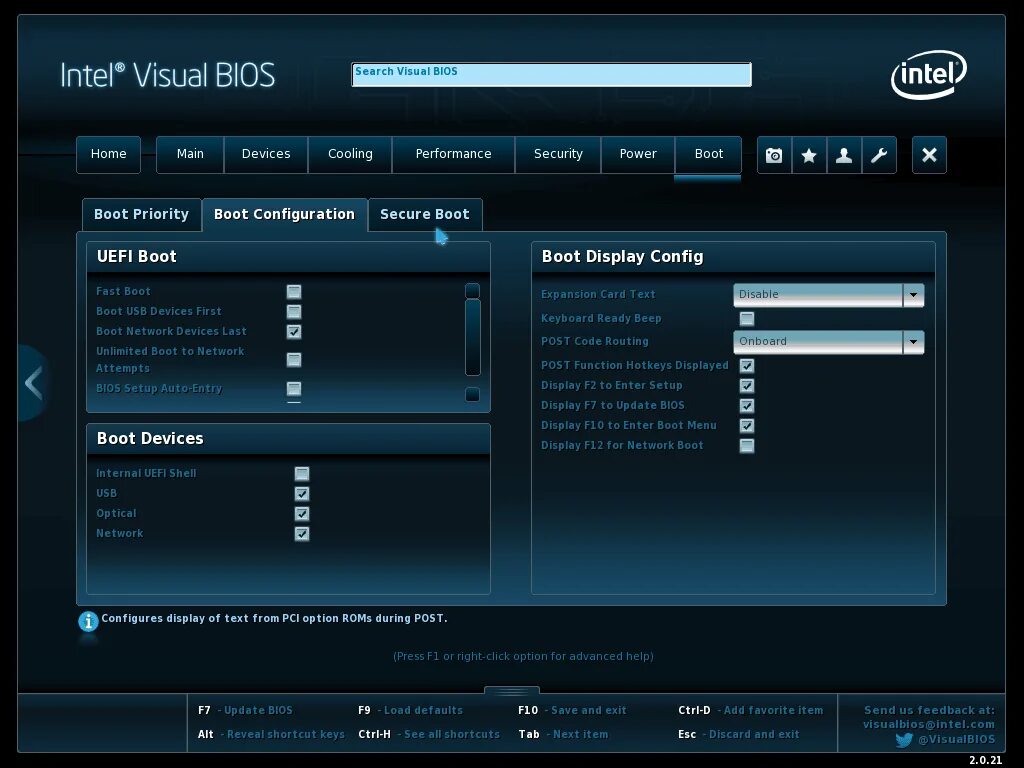Screen dimensions: 1024x768
Task: Enable Boot USB Devices First
Action: [x=294, y=312]
